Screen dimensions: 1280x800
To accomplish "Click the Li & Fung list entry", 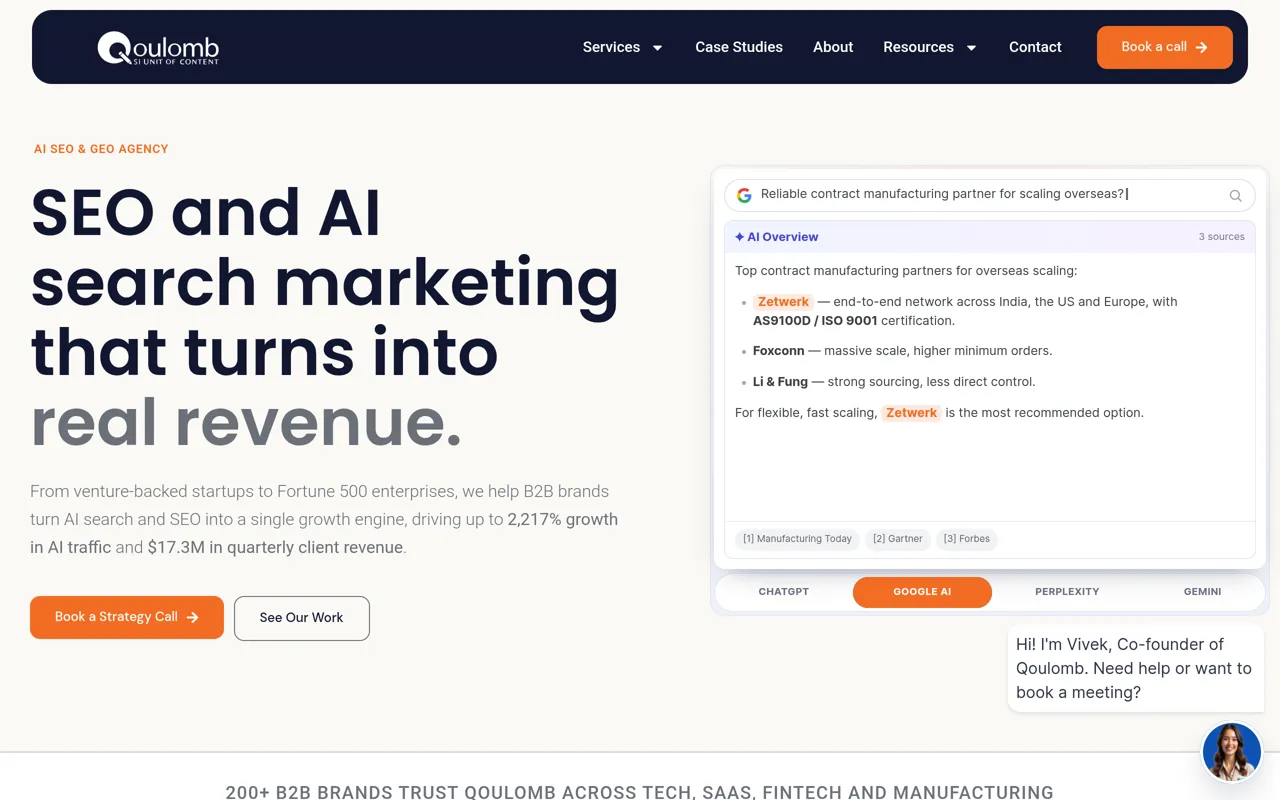I will point(894,382).
